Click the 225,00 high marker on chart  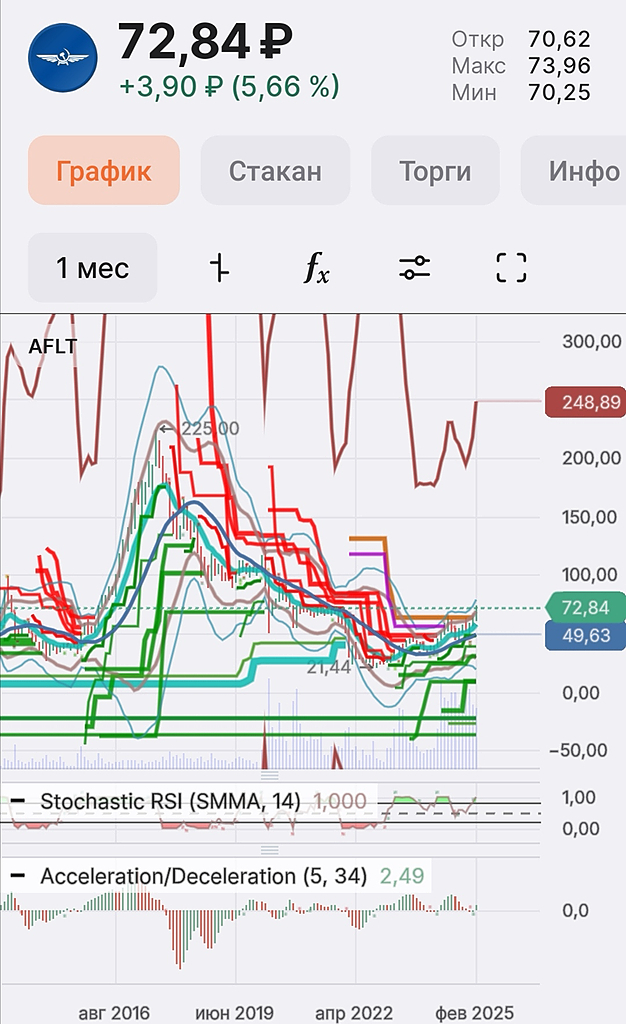200,428
